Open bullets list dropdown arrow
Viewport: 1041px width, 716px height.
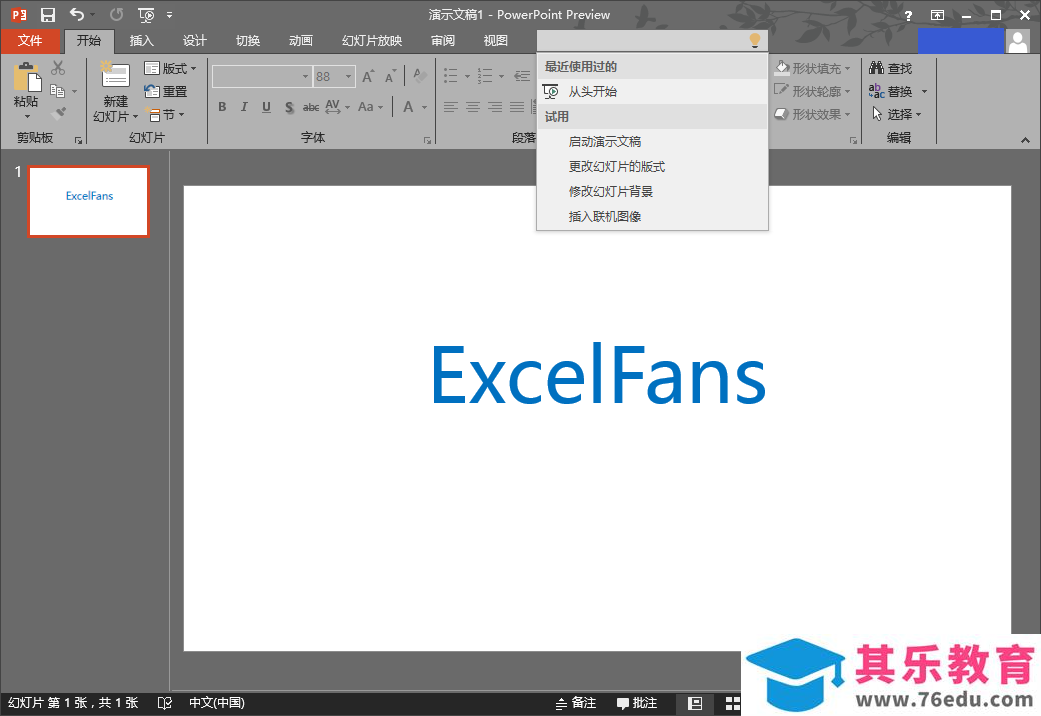pos(467,76)
